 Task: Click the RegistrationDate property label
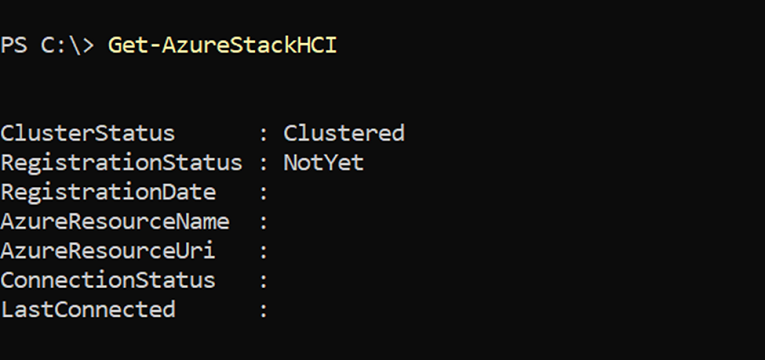[108, 192]
